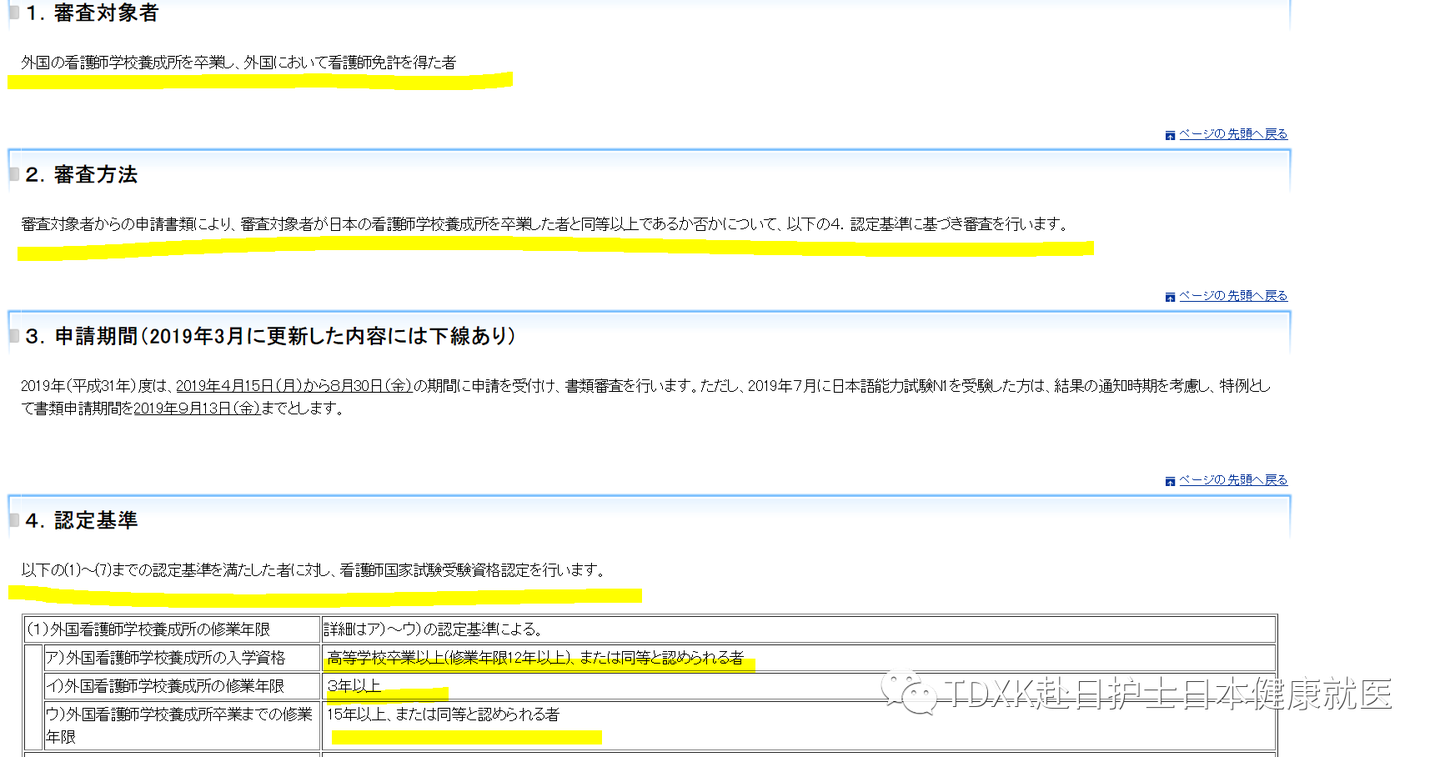1440x757 pixels.
Task: Click table cell "(1)外国看護師学校養成所の修業年限"
Action: pos(171,630)
